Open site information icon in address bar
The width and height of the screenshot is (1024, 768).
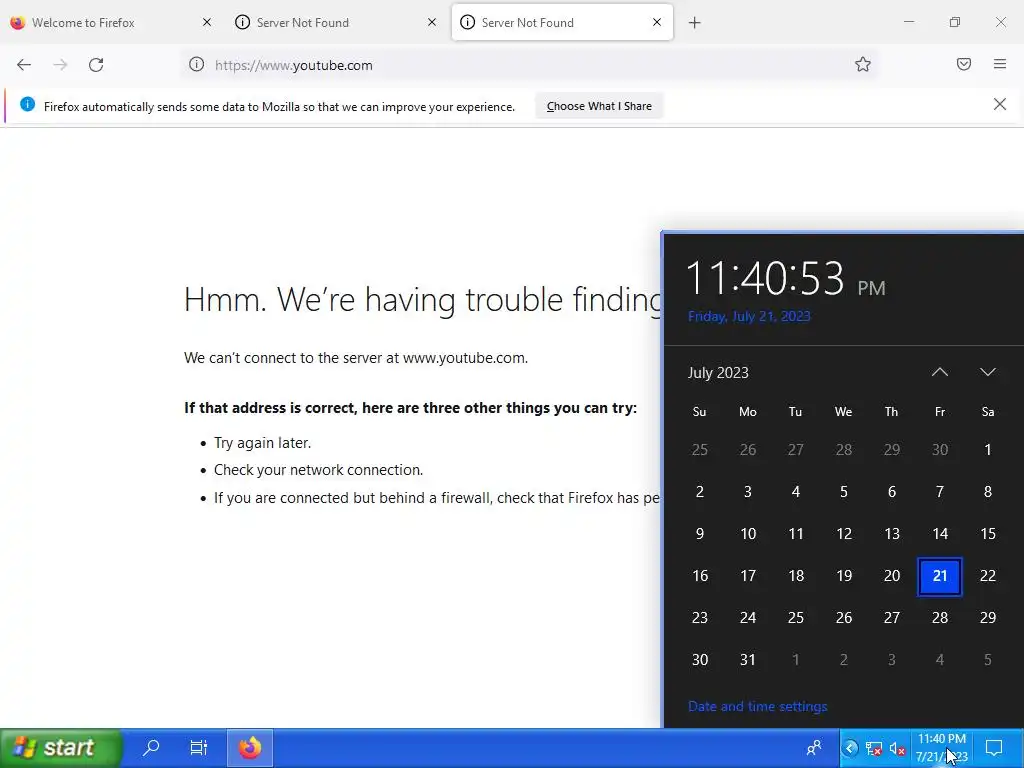(197, 65)
